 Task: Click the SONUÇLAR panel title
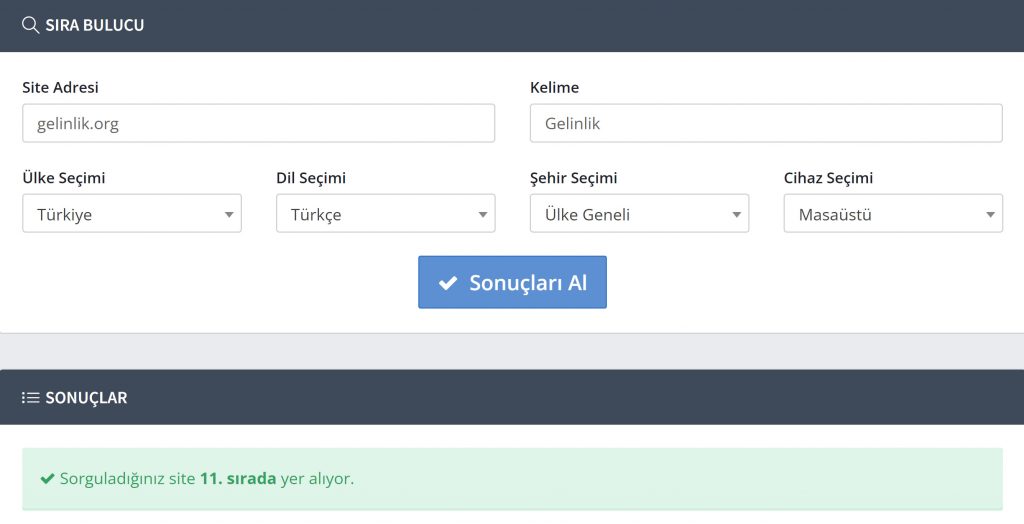(86, 398)
